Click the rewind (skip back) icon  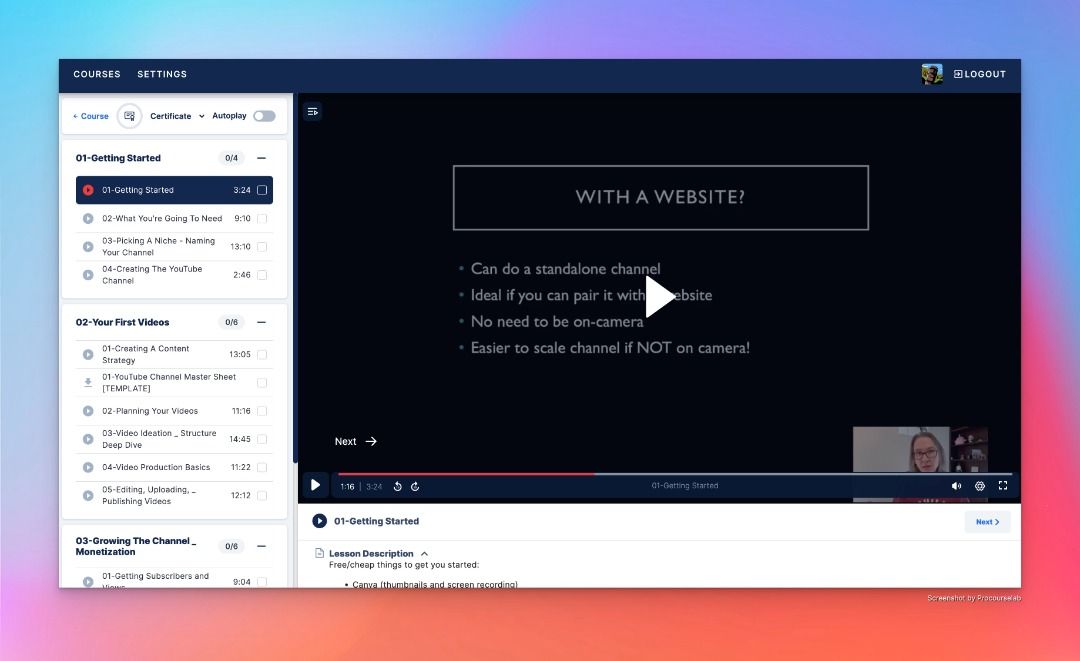[397, 486]
